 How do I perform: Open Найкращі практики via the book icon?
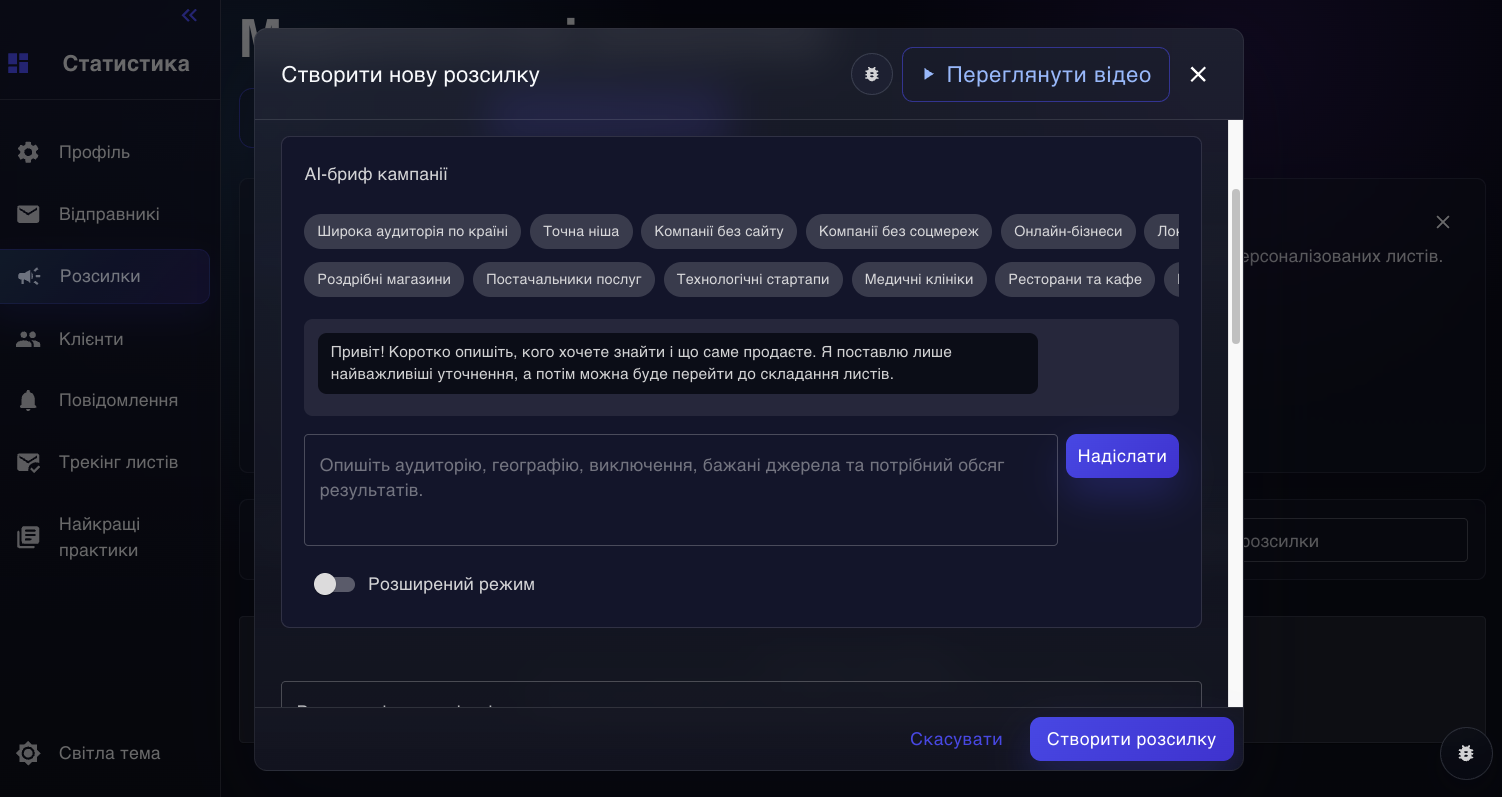(x=27, y=536)
